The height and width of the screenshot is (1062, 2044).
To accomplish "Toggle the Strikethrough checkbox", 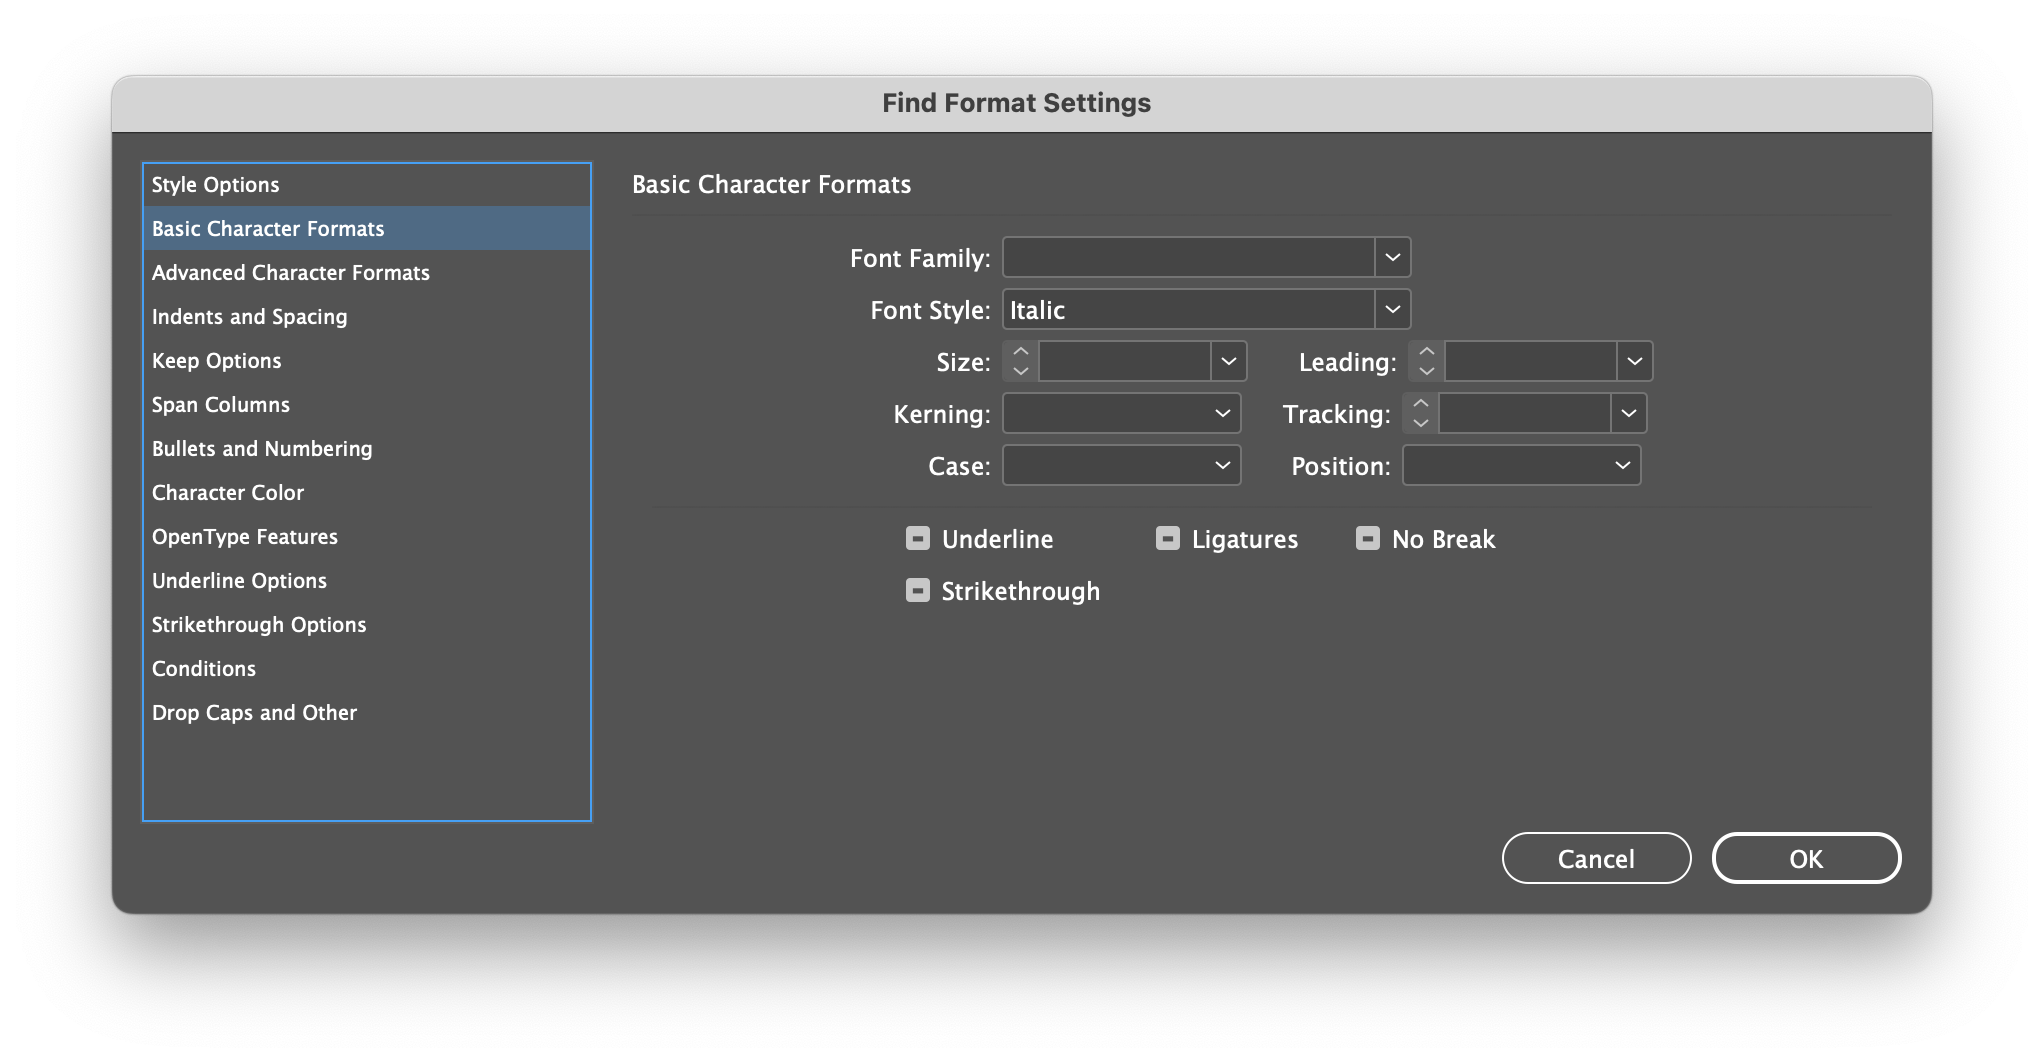I will click(916, 590).
